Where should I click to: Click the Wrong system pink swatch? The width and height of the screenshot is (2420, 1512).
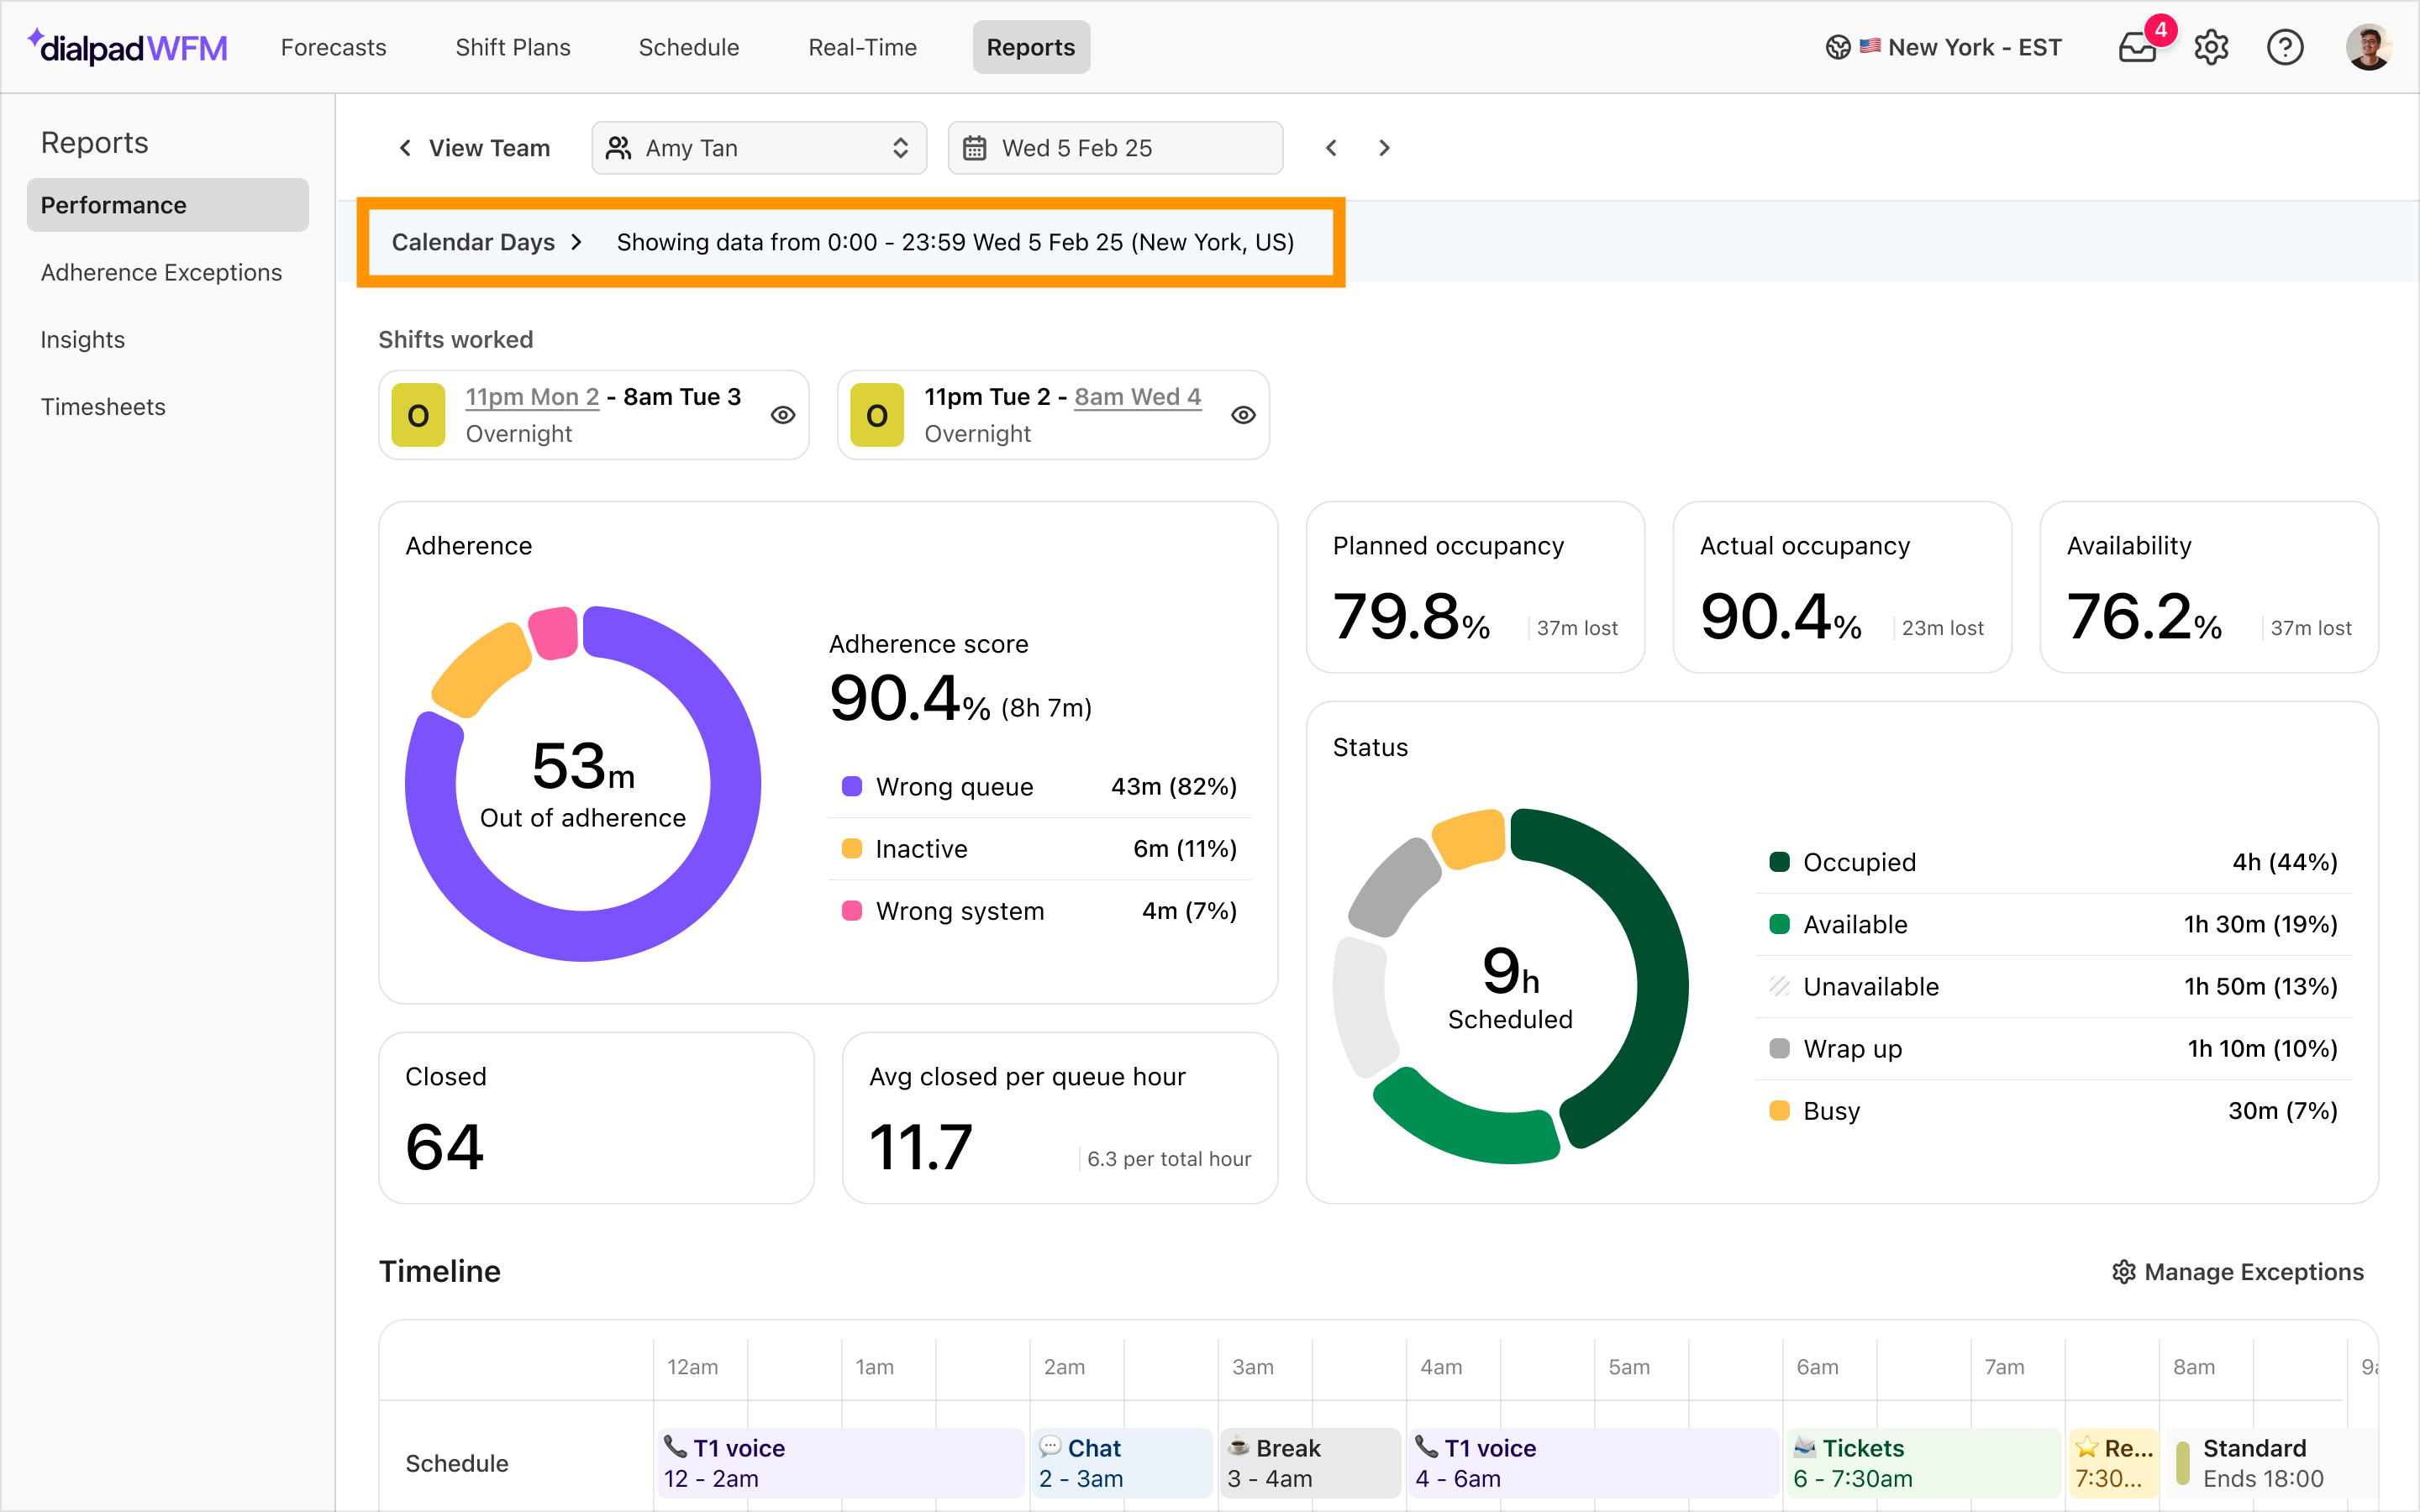pyautogui.click(x=852, y=910)
